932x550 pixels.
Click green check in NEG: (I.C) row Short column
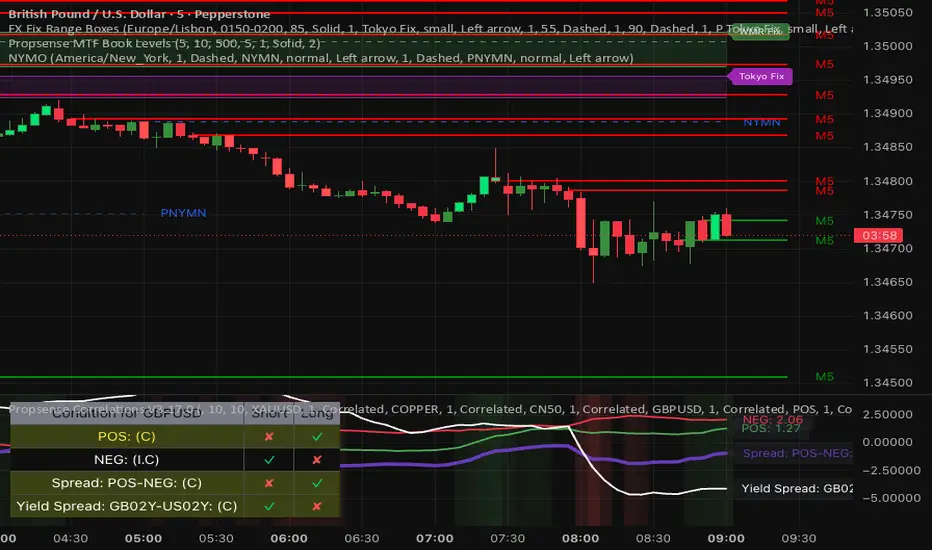pyautogui.click(x=269, y=460)
